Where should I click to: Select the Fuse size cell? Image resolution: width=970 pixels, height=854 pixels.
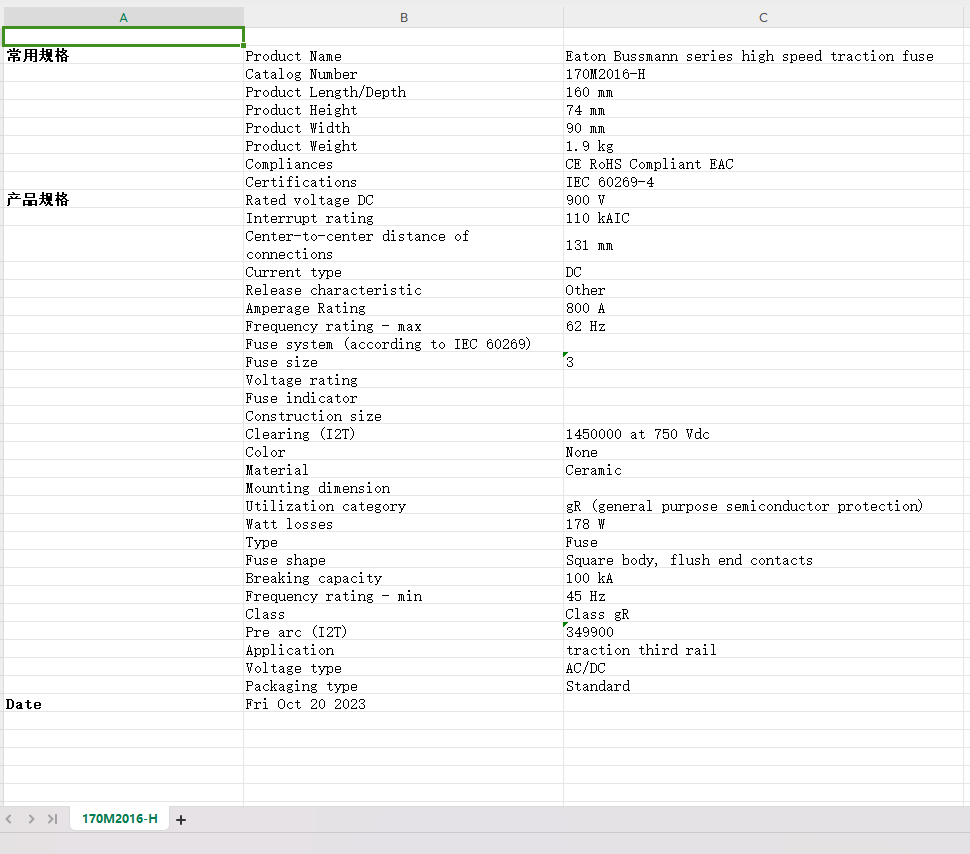point(403,361)
